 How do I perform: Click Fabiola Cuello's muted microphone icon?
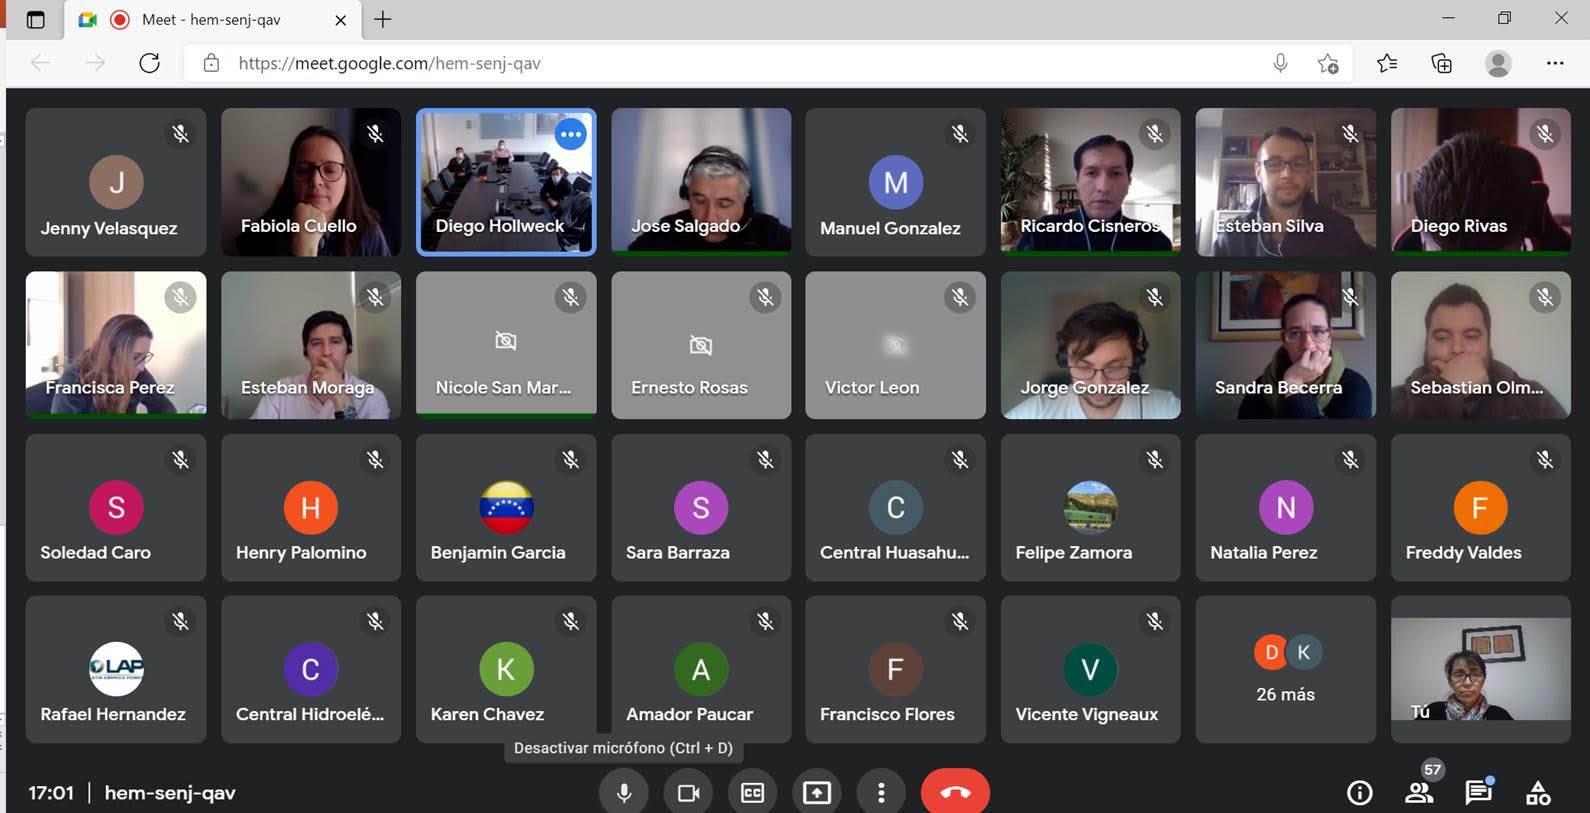pos(375,134)
